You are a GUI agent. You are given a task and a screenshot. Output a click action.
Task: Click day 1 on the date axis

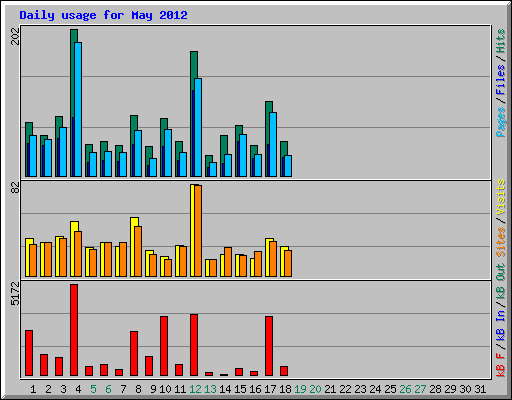33,389
